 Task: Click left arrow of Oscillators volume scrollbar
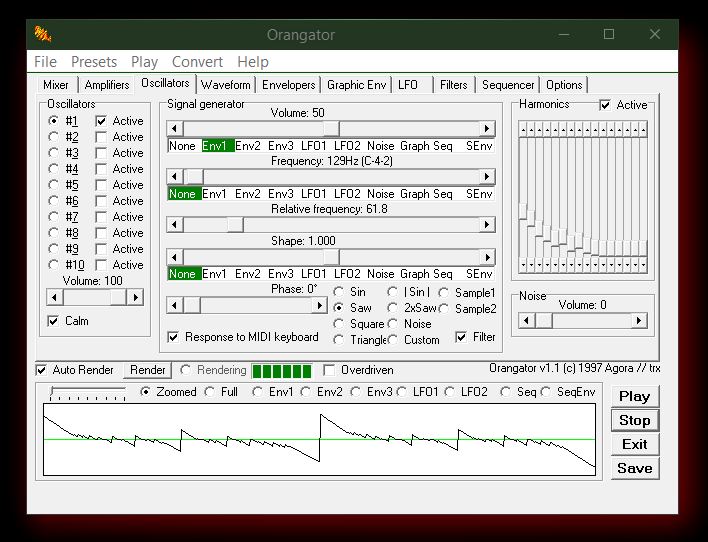click(55, 298)
